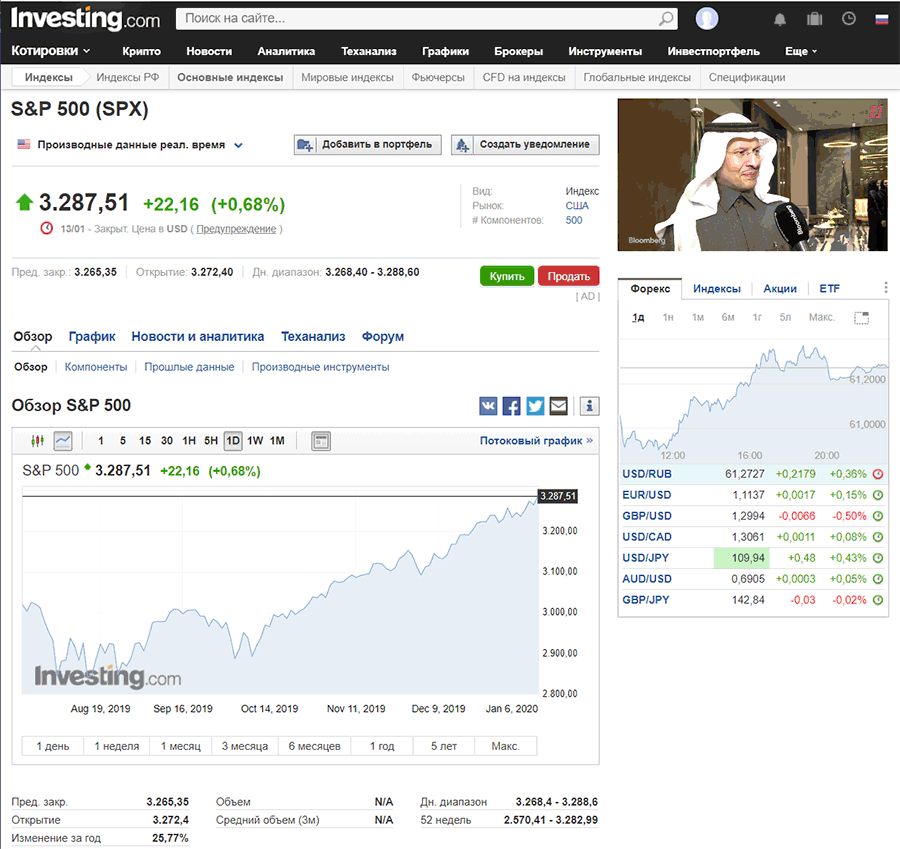900x849 pixels.
Task: Select the area chart type icon
Action: (63, 441)
